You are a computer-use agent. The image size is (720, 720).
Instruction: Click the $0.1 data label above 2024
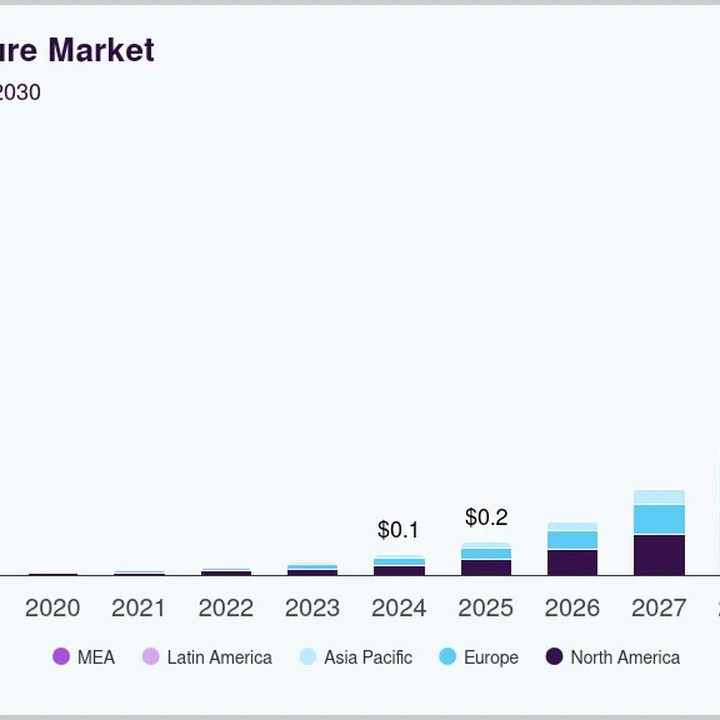(x=398, y=530)
